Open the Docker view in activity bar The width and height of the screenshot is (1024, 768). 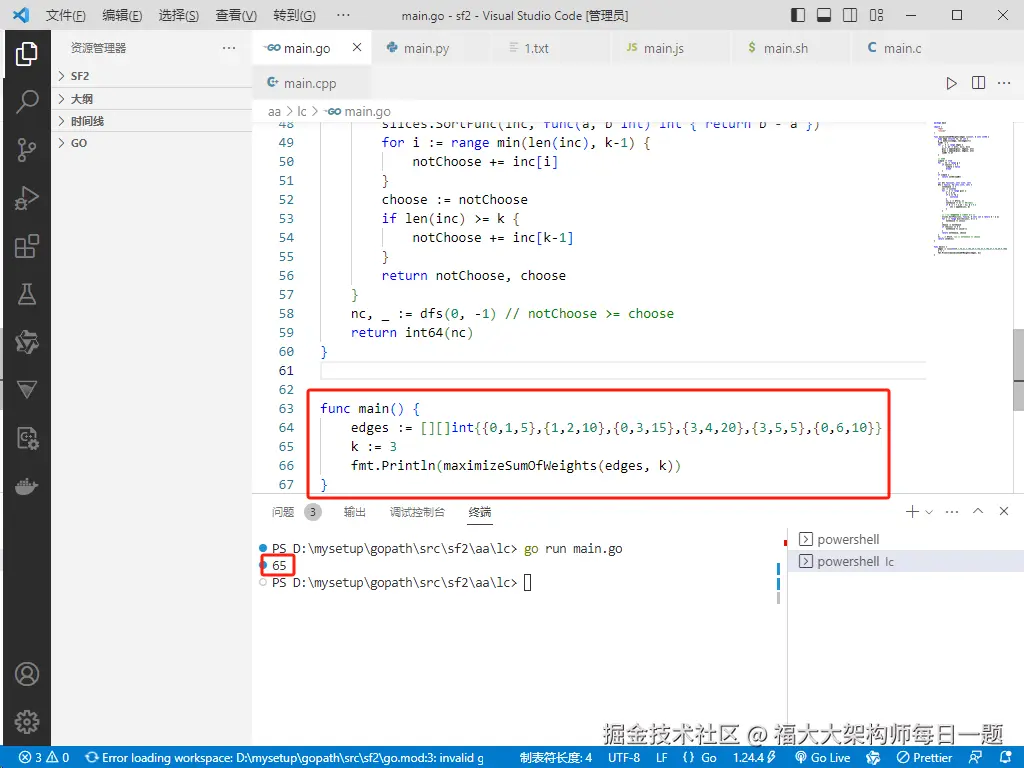(x=26, y=487)
